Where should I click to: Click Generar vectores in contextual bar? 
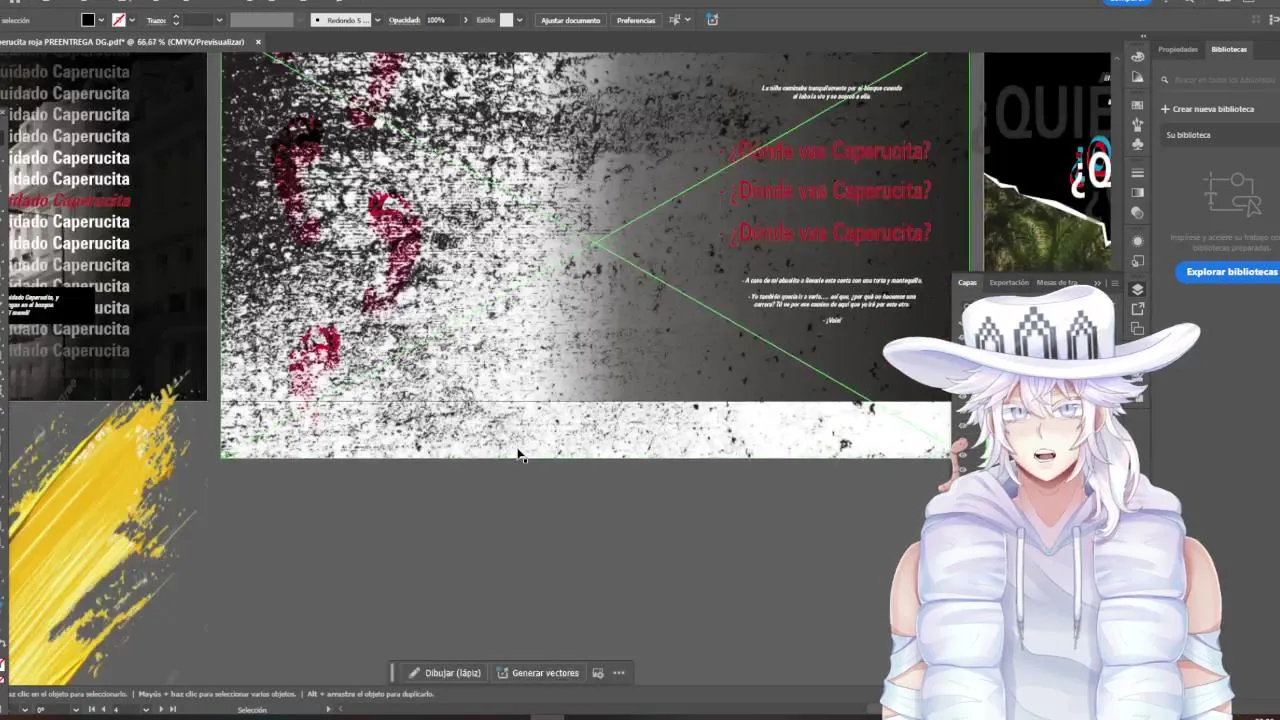pyautogui.click(x=538, y=673)
